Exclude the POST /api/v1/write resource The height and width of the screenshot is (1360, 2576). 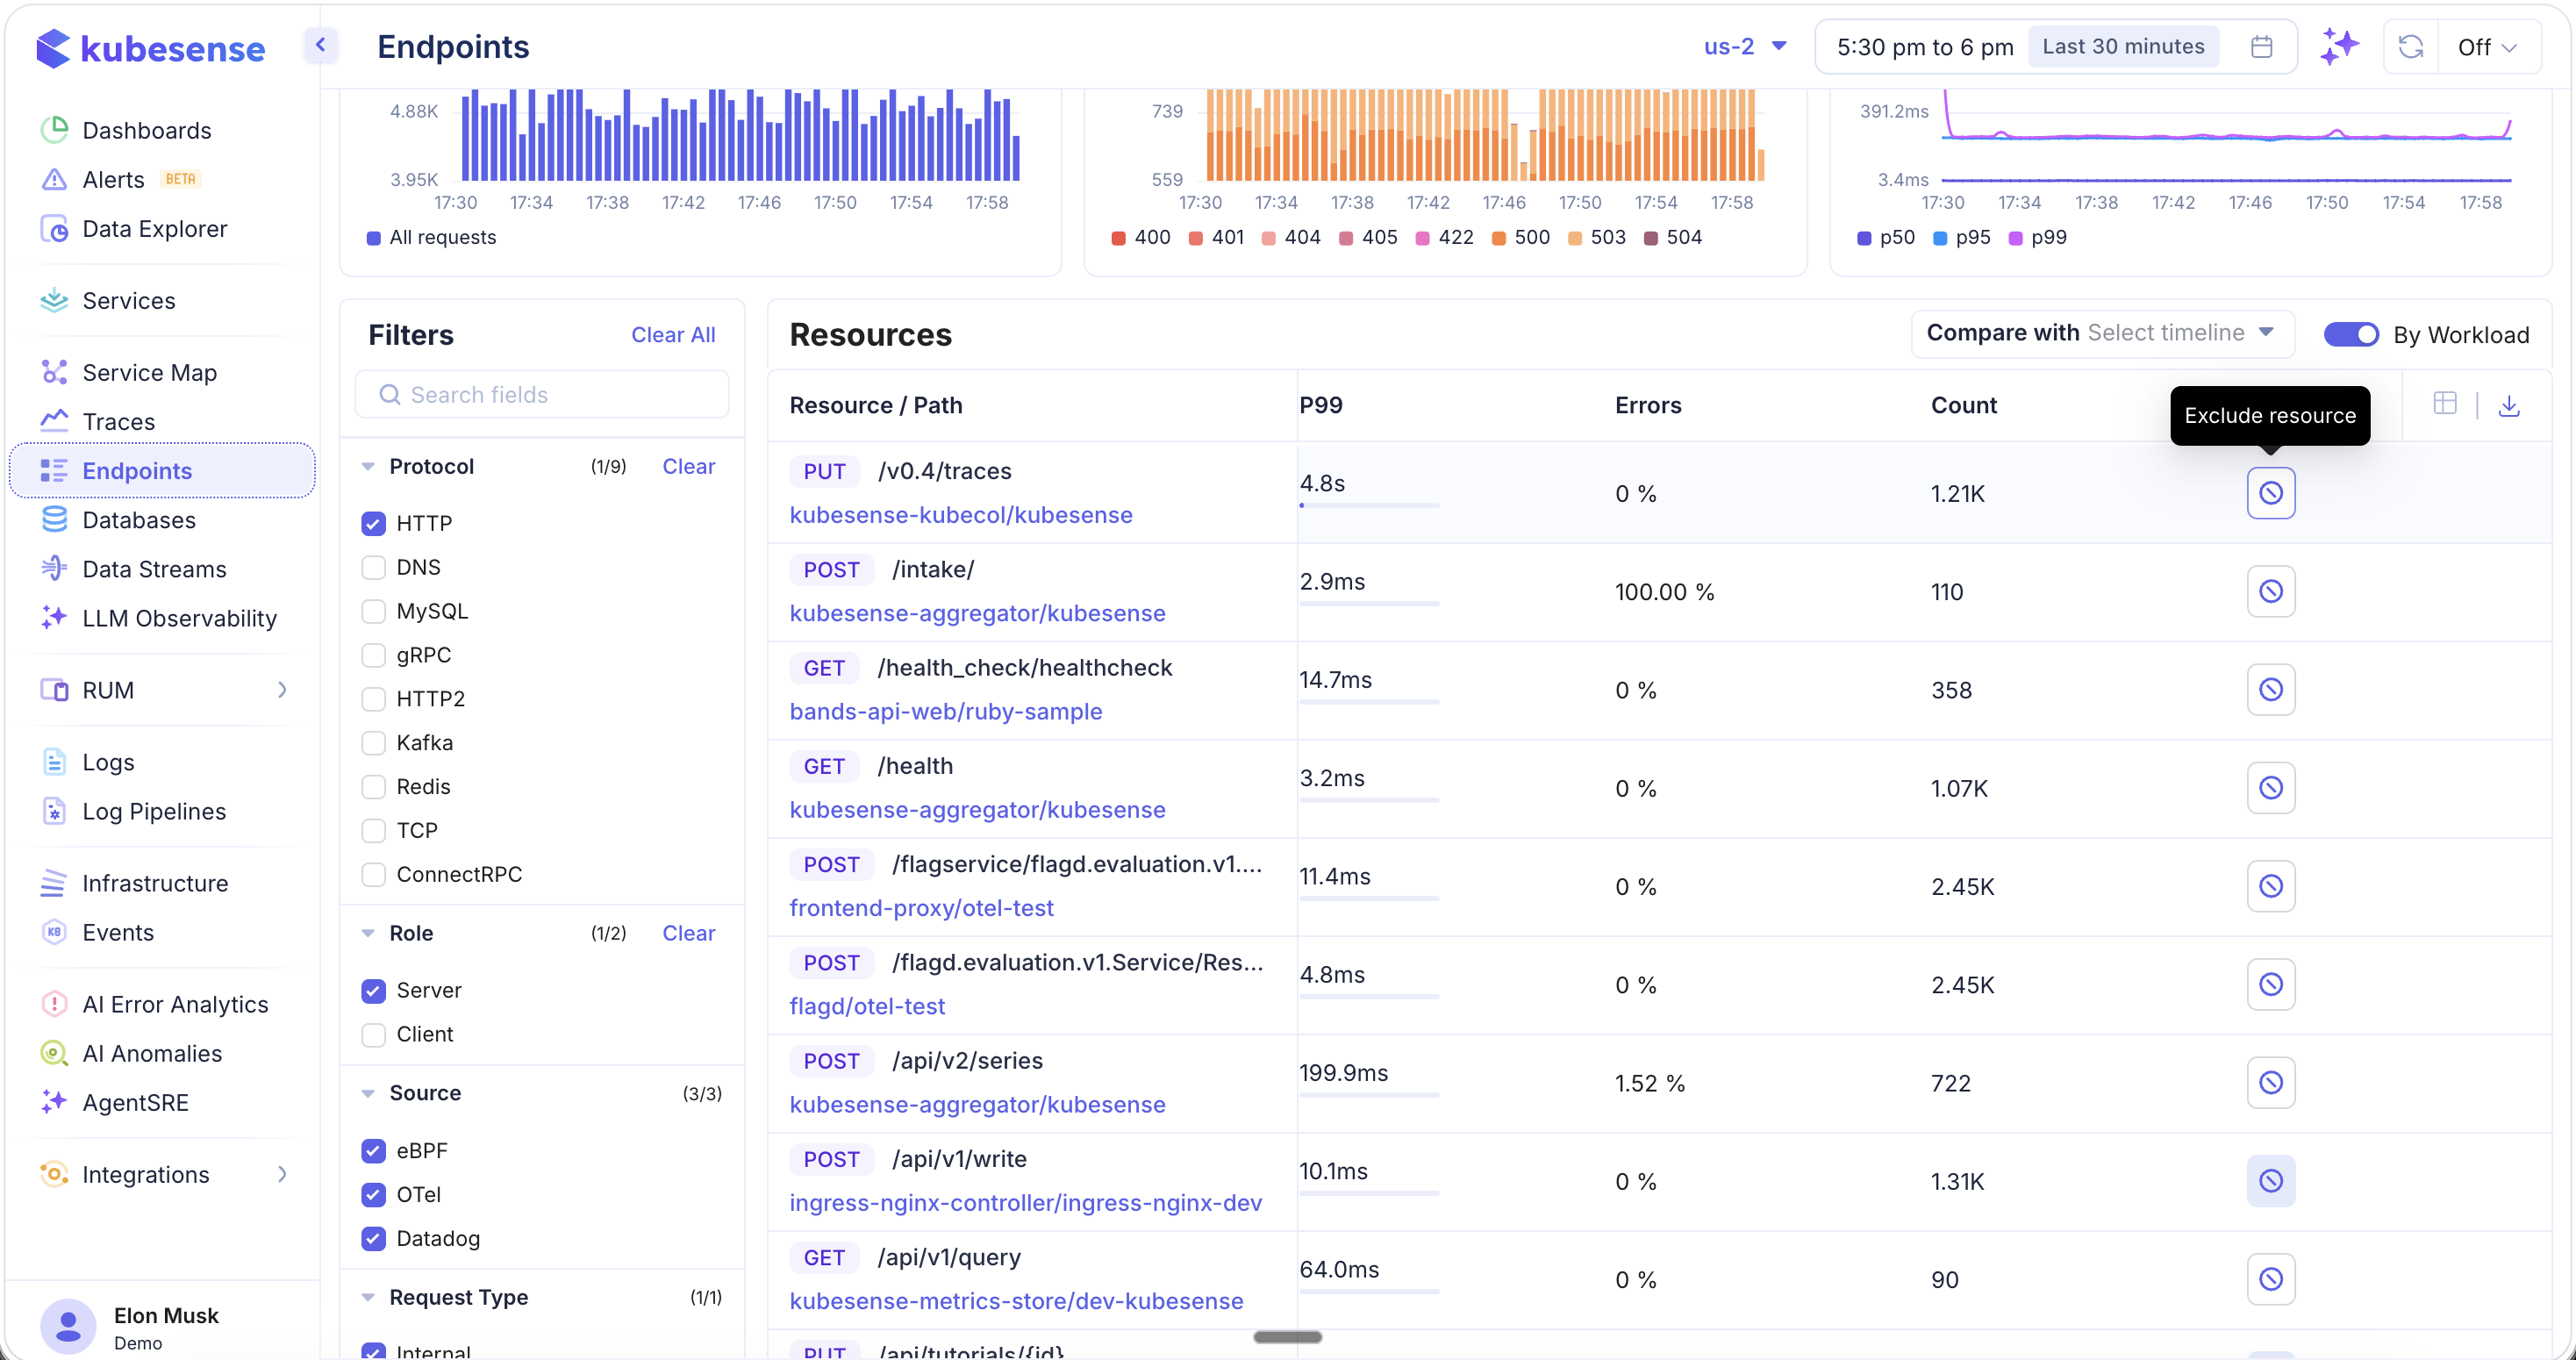tap(2270, 1181)
